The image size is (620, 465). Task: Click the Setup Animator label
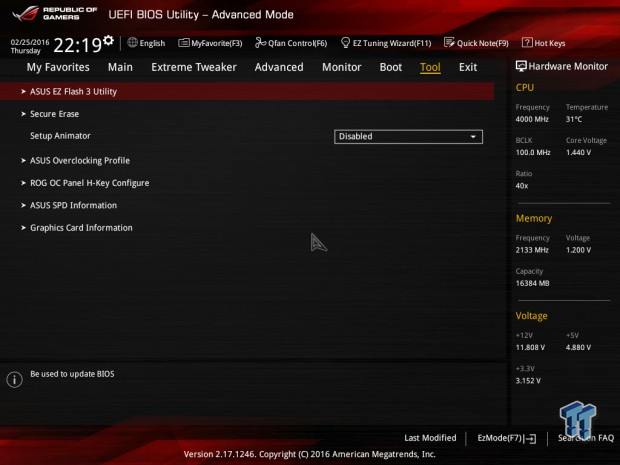[60, 136]
